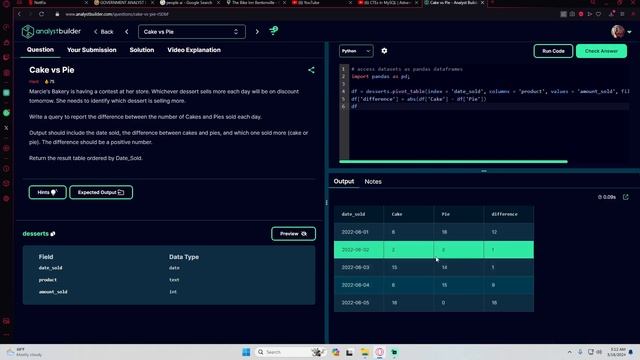640x360 pixels.
Task: Go to the previous question arrow
Action: pos(127,31)
